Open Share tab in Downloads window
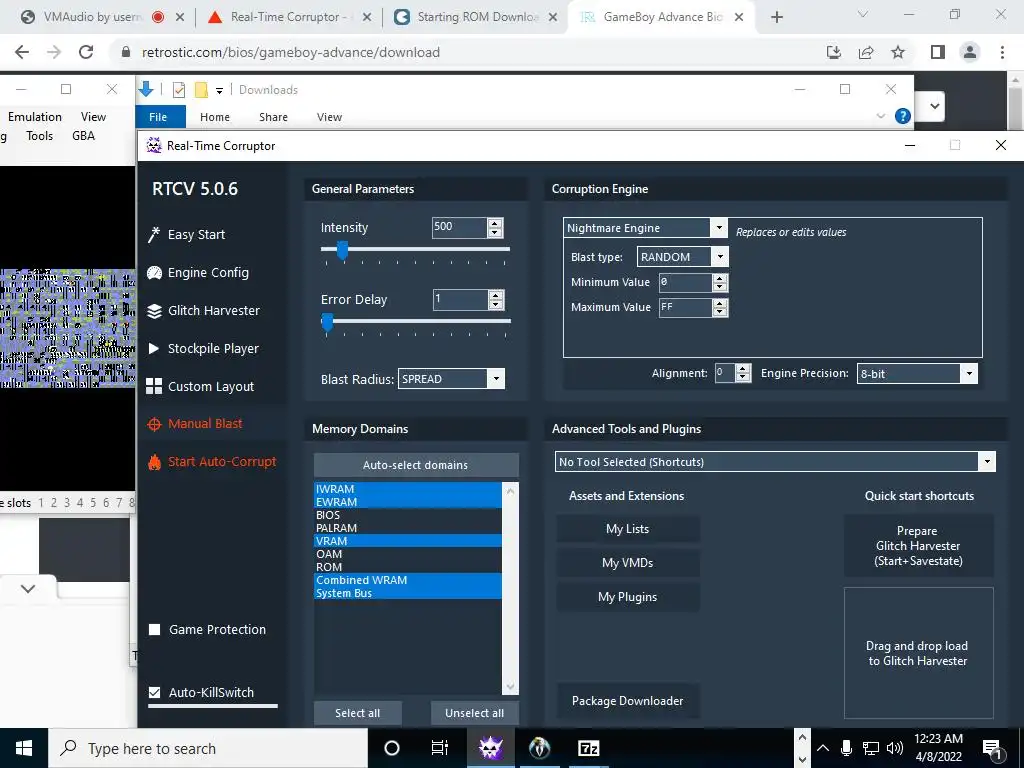Screen dimensions: 1024x768 click(x=273, y=117)
